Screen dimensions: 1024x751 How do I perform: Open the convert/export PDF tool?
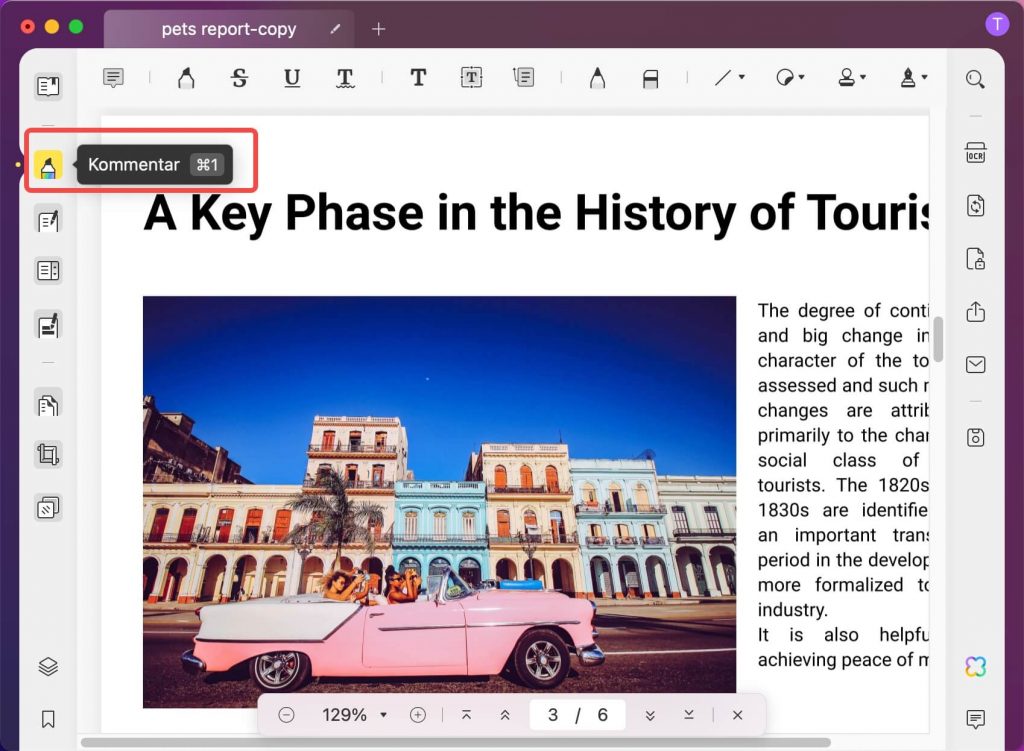pyautogui.click(x=975, y=206)
